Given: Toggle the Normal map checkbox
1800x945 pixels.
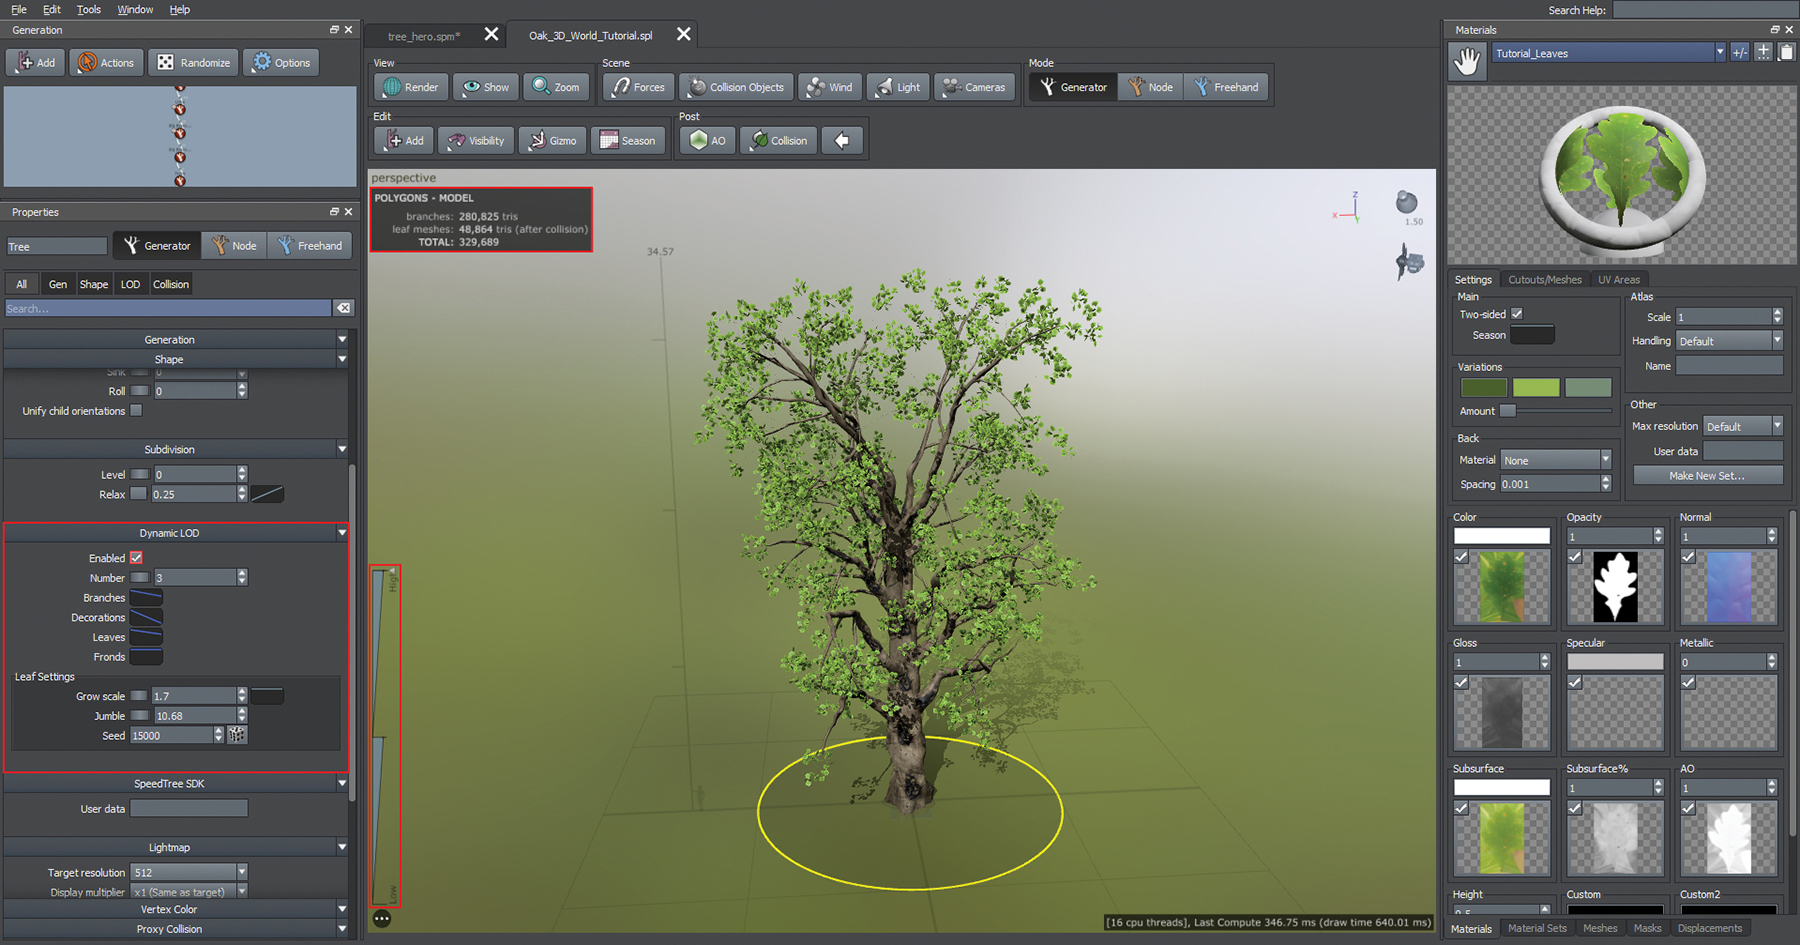Looking at the screenshot, I should [x=1688, y=557].
